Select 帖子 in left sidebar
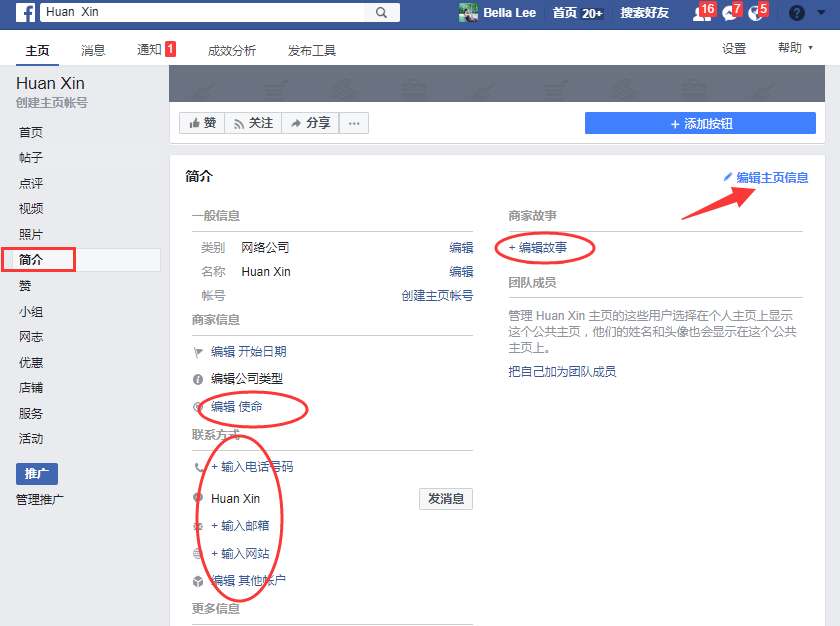Image resolution: width=840 pixels, height=626 pixels. [31, 157]
